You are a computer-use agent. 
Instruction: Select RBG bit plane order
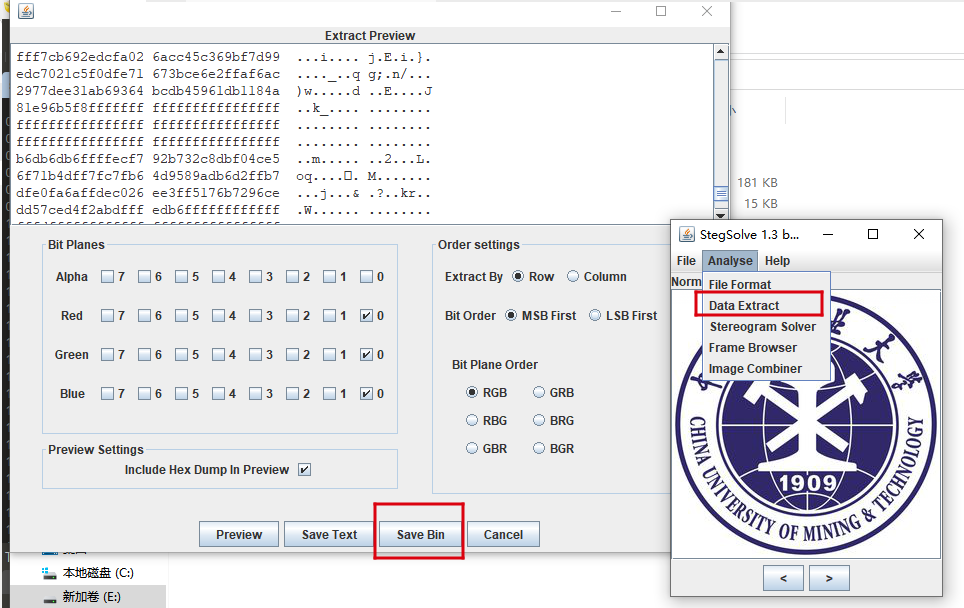pyautogui.click(x=472, y=420)
